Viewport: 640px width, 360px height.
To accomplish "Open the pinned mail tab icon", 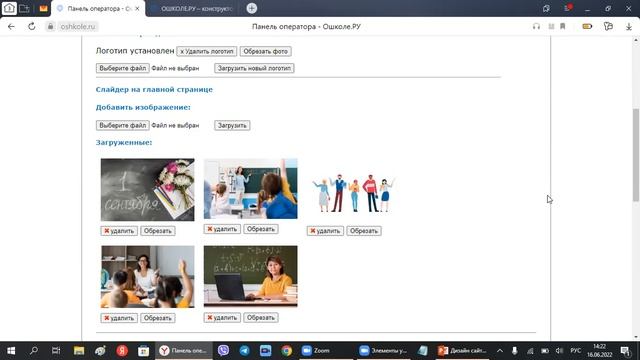I will 43,8.
